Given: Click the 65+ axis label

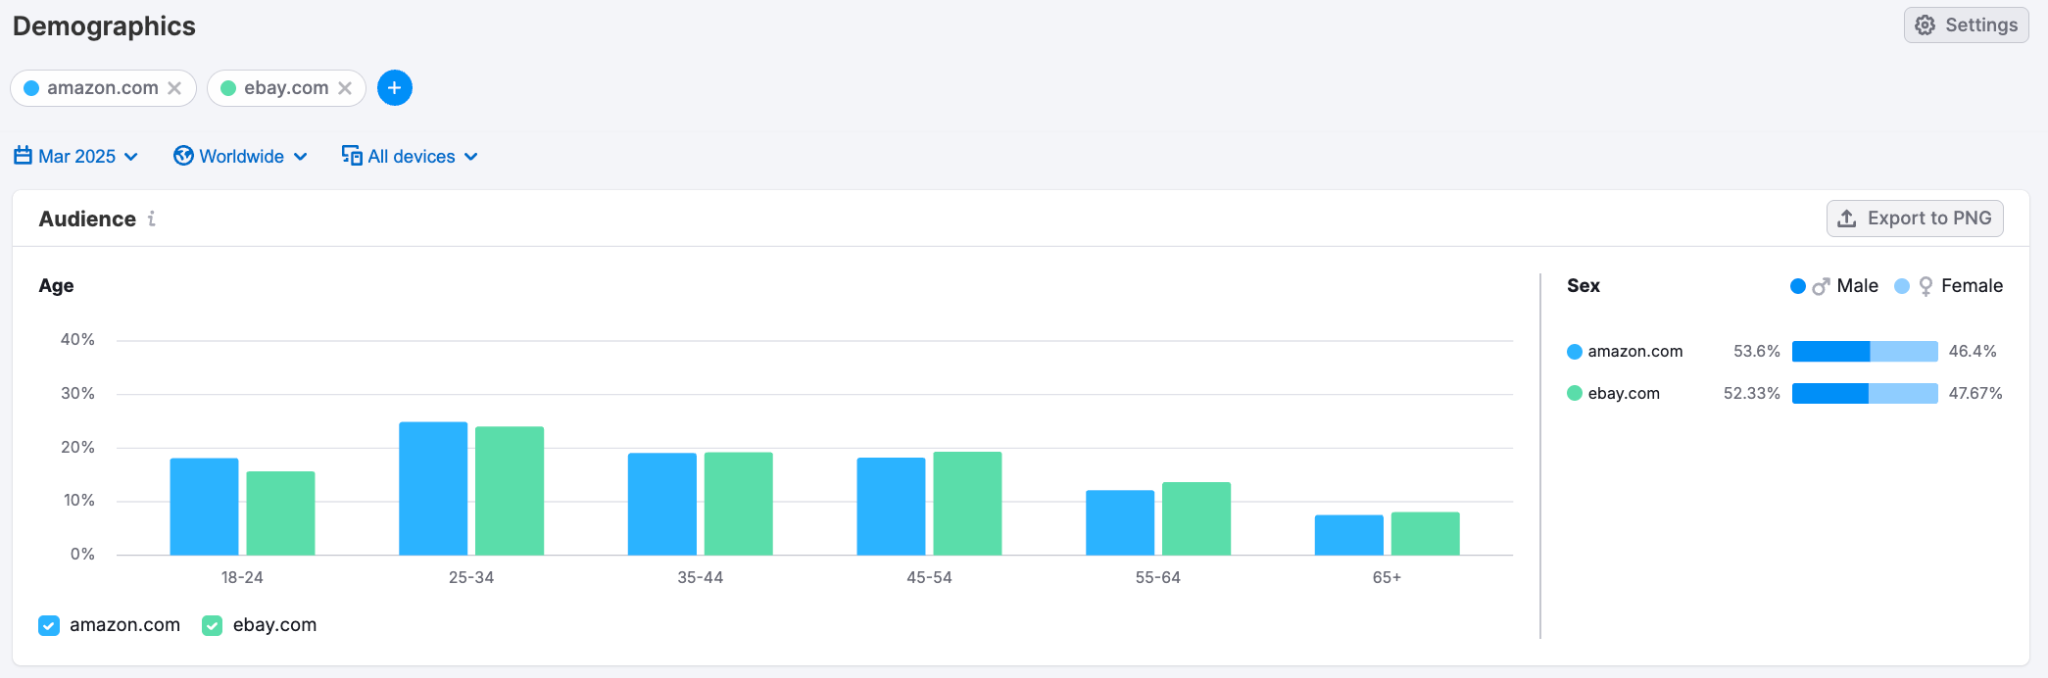Looking at the screenshot, I should (1387, 577).
